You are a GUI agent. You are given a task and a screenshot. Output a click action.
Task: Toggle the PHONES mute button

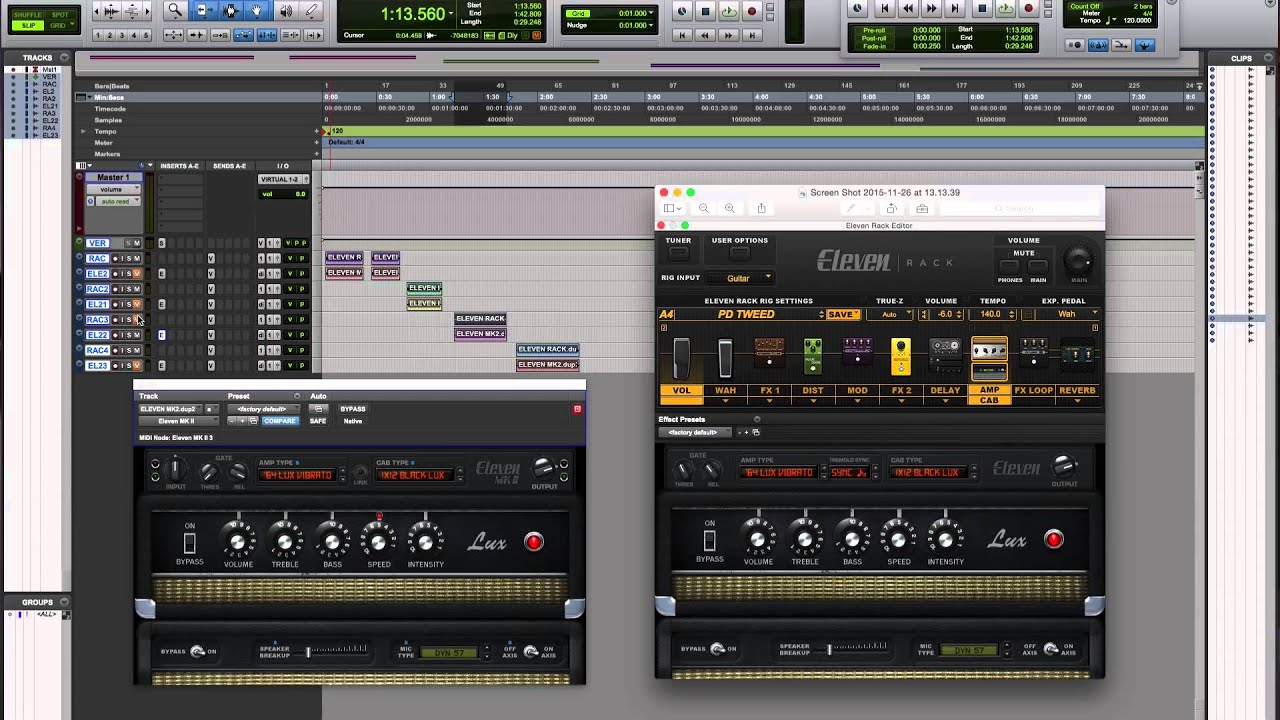[1010, 267]
